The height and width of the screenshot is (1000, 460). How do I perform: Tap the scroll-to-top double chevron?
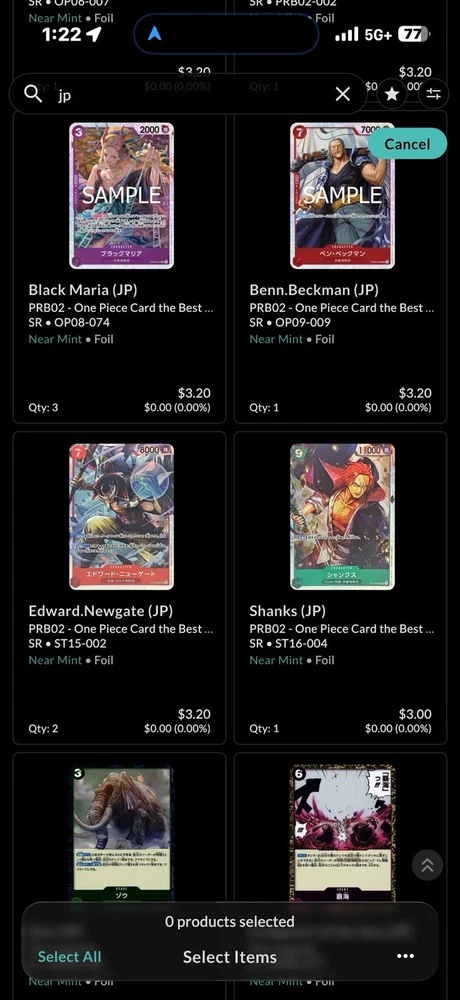tap(427, 865)
